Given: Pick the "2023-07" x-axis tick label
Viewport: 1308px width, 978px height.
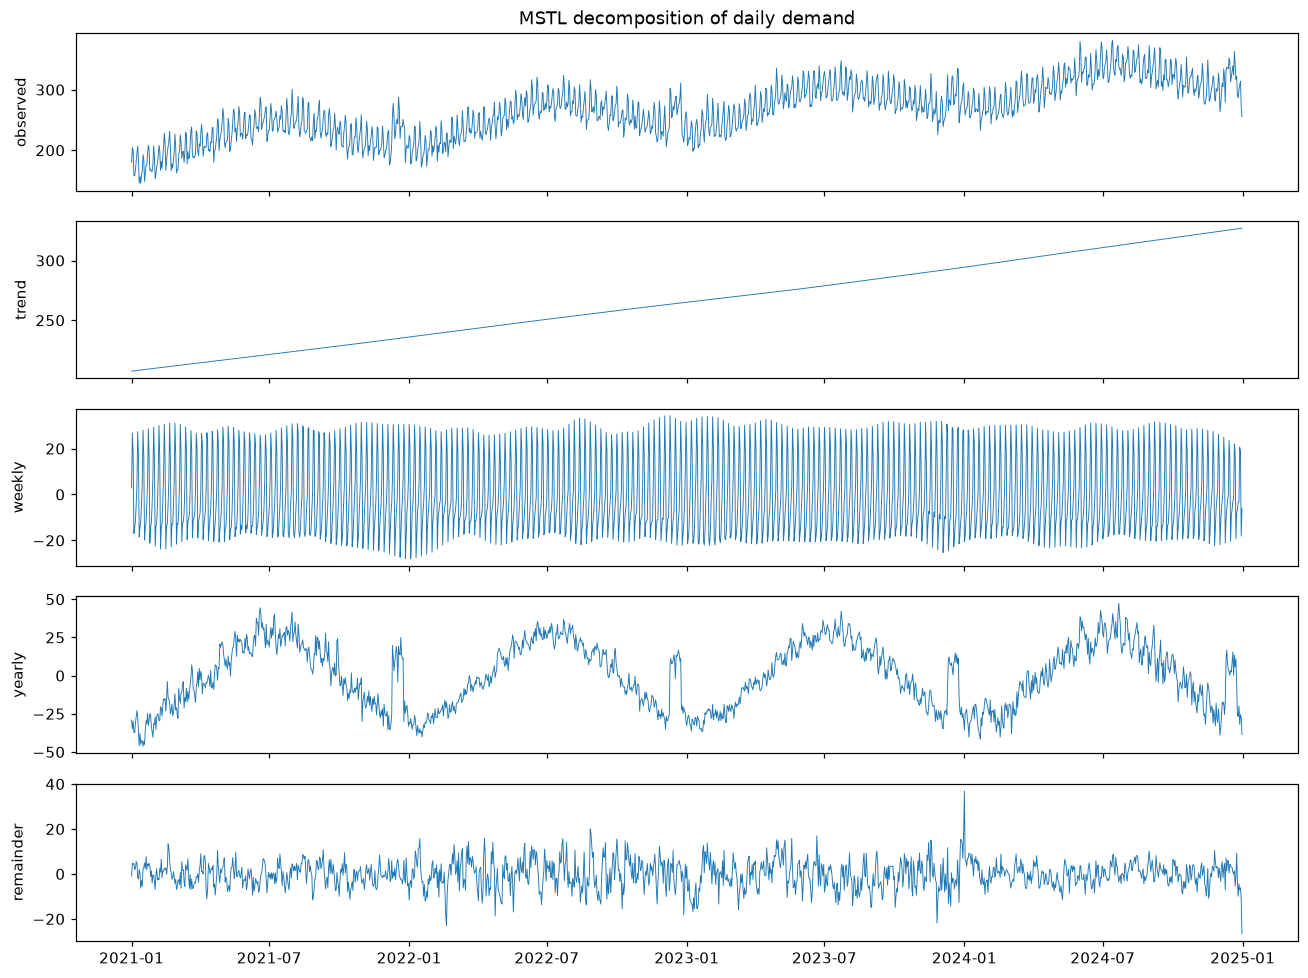Looking at the screenshot, I should click(824, 958).
